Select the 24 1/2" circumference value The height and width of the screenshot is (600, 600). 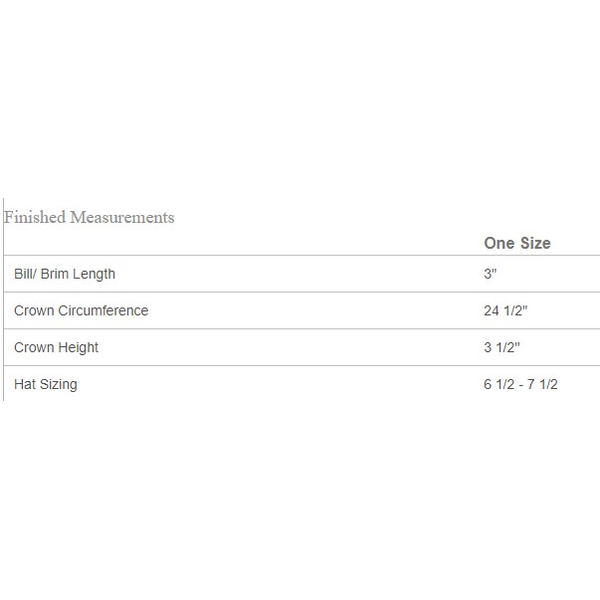tap(505, 311)
